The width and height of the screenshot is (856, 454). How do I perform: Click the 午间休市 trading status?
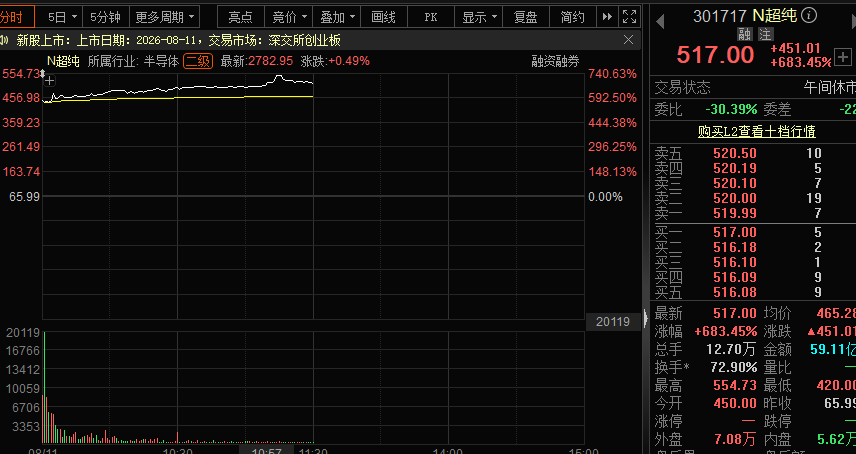829,87
